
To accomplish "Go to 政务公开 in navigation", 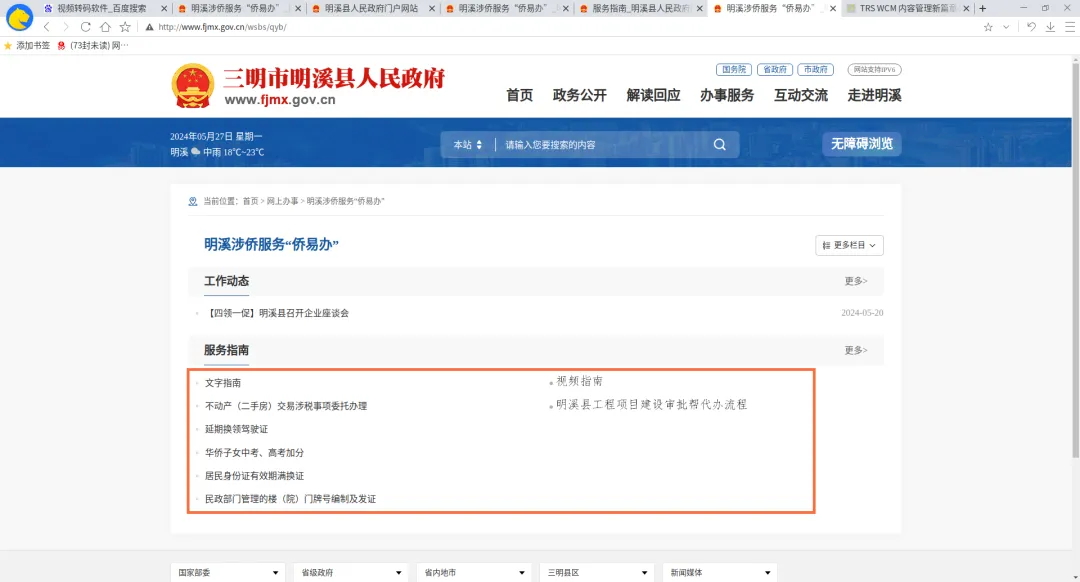I will click(580, 95).
